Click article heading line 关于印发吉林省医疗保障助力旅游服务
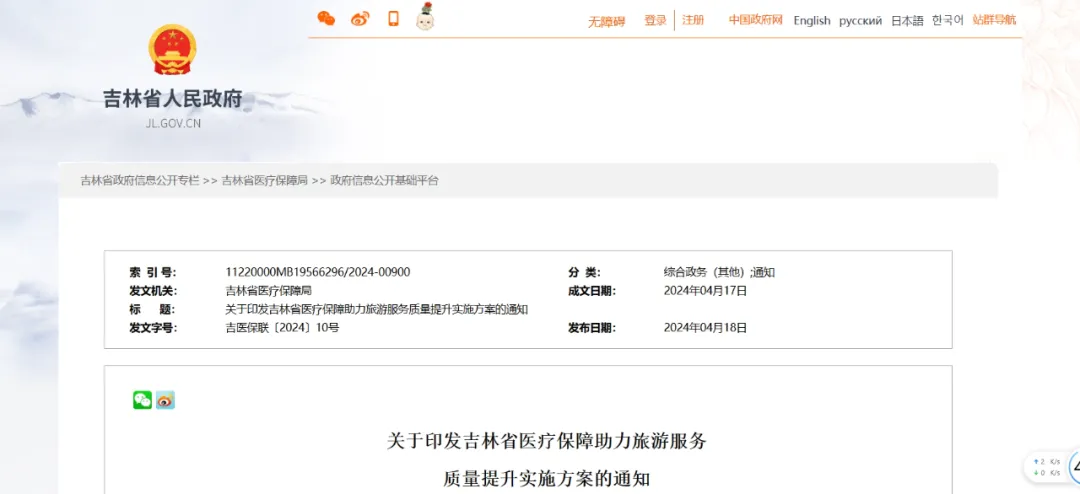 point(547,442)
